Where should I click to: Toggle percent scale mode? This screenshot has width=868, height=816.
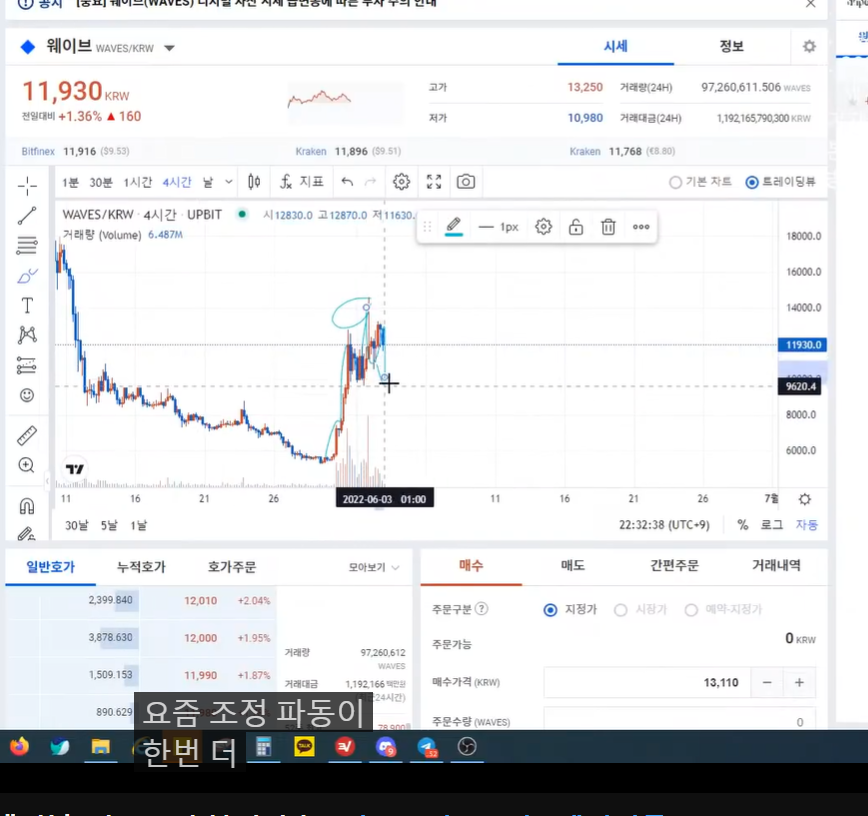coord(743,525)
